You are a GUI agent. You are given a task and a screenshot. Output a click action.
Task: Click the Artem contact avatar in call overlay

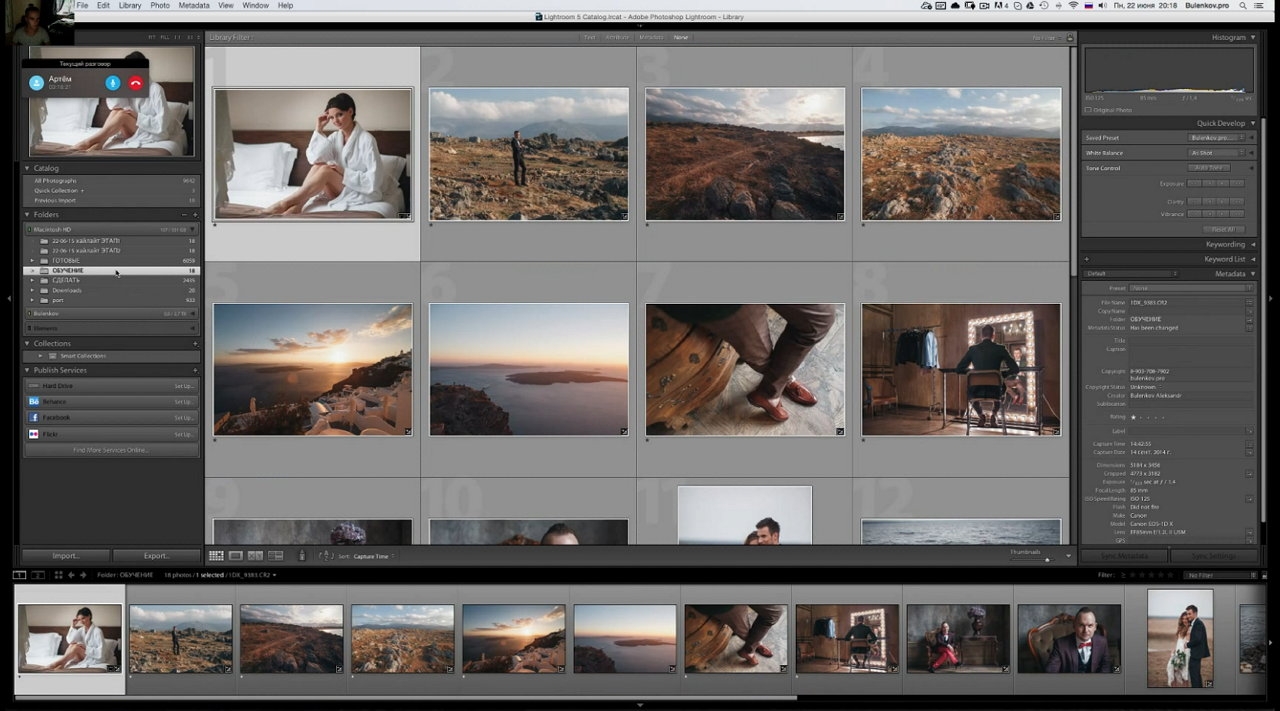(36, 83)
